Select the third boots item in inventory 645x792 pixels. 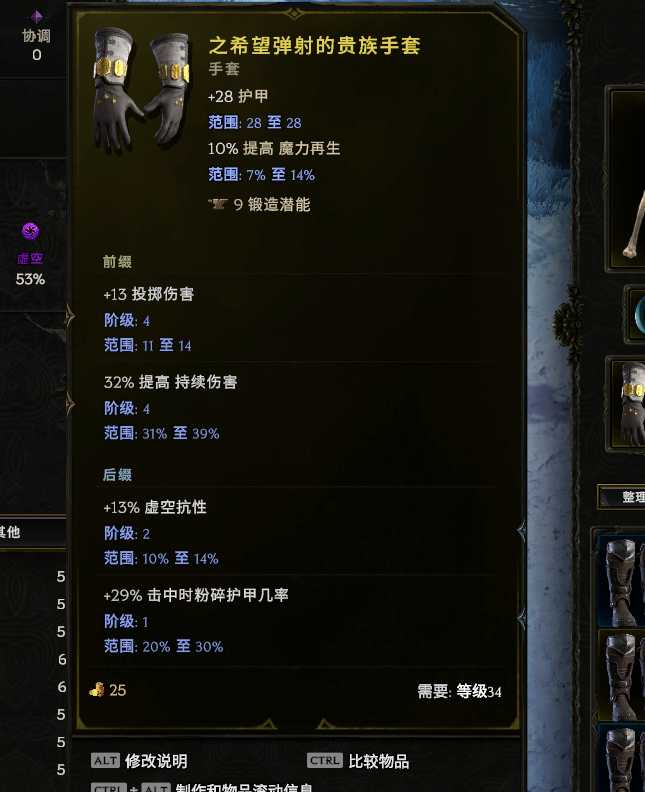click(625, 759)
